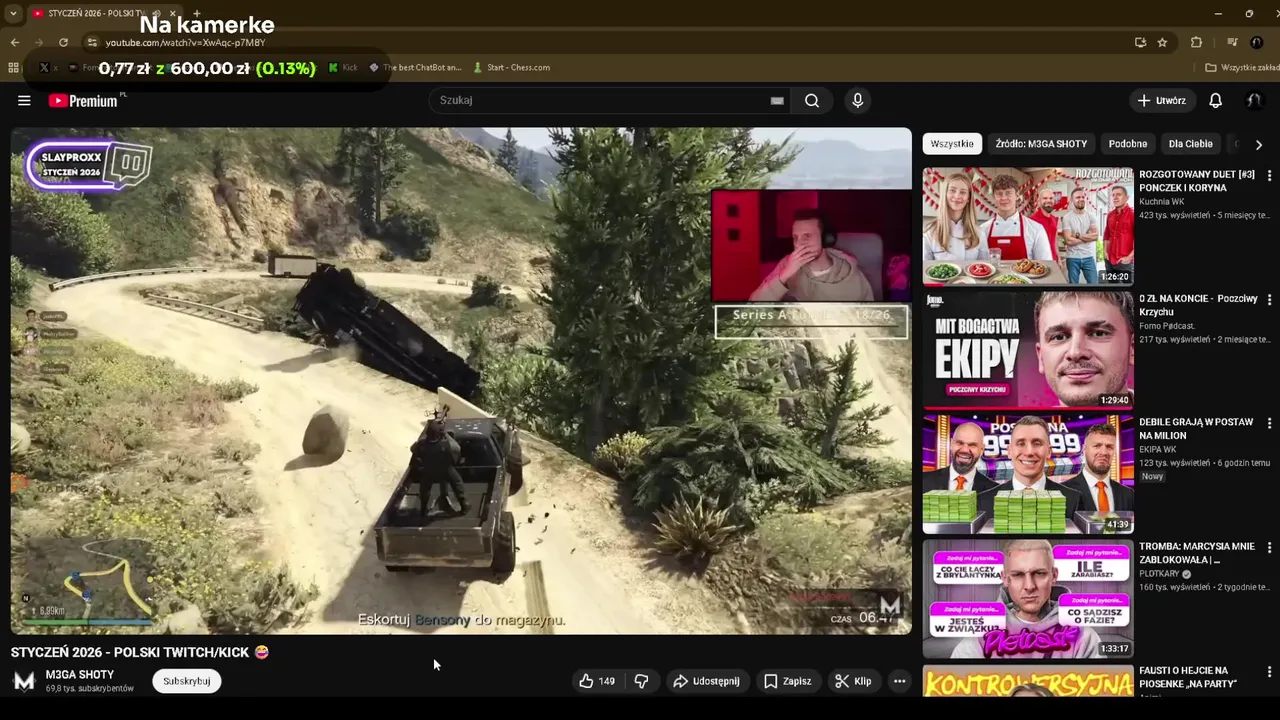Open the Wszystkie zakładki folder
This screenshot has width=1280, height=720.
click(1242, 68)
